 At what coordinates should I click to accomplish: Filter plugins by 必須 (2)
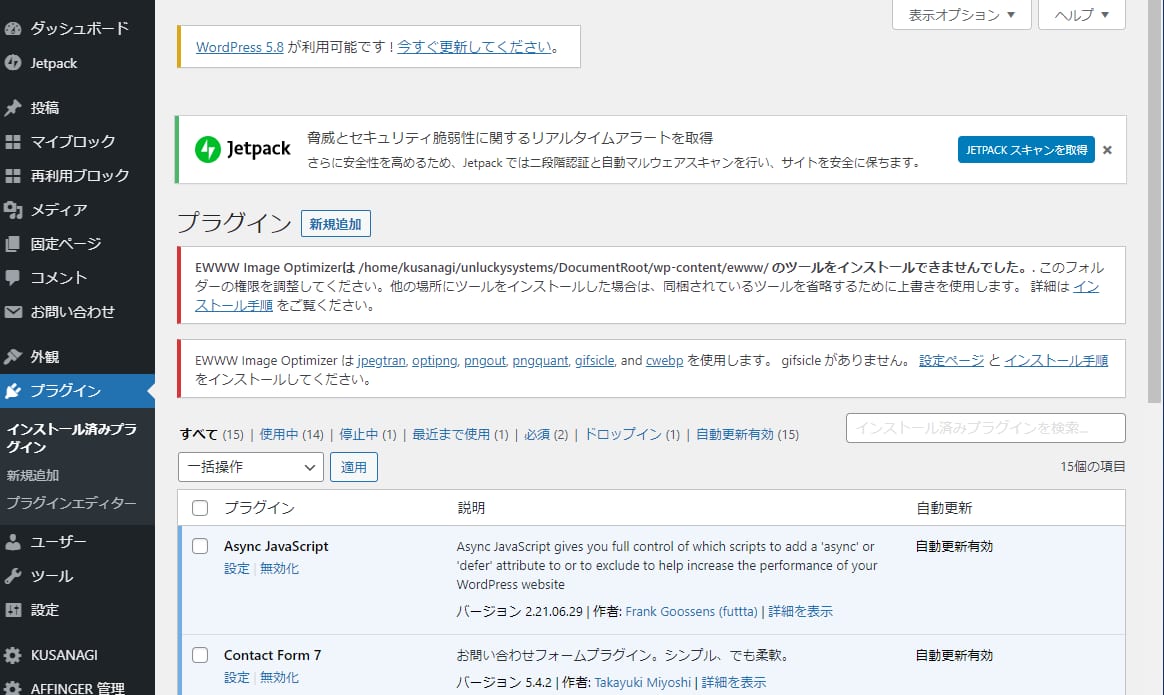(546, 434)
